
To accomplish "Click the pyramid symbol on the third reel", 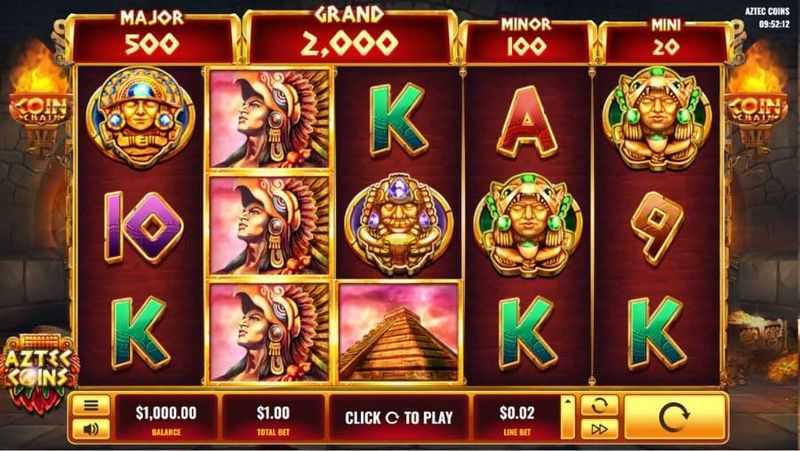I will point(399,332).
